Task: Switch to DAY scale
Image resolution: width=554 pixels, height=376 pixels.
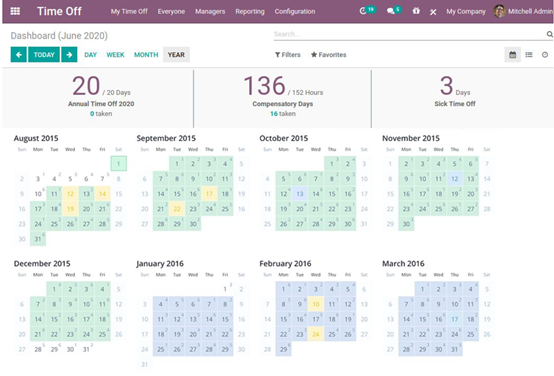Action: click(90, 55)
